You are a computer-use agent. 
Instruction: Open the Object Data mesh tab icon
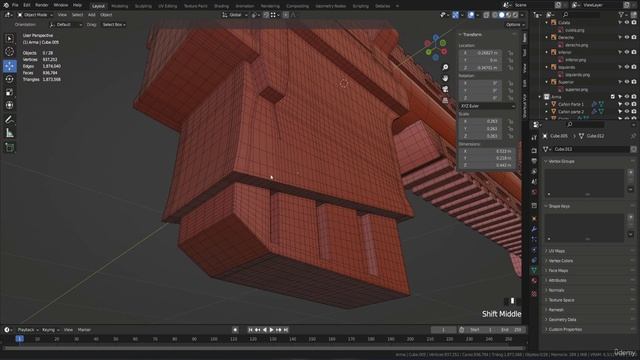pos(534,270)
